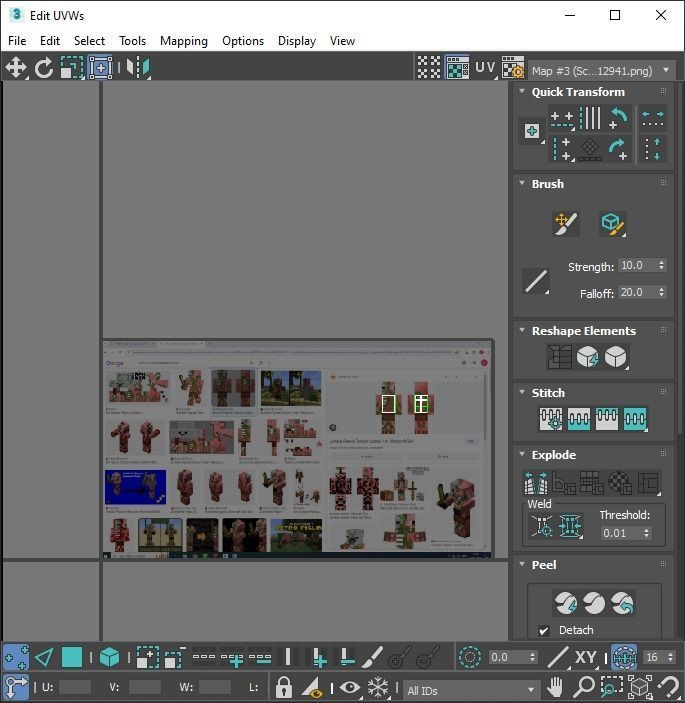Click the Strength value field
This screenshot has width=685, height=703.
(x=637, y=265)
